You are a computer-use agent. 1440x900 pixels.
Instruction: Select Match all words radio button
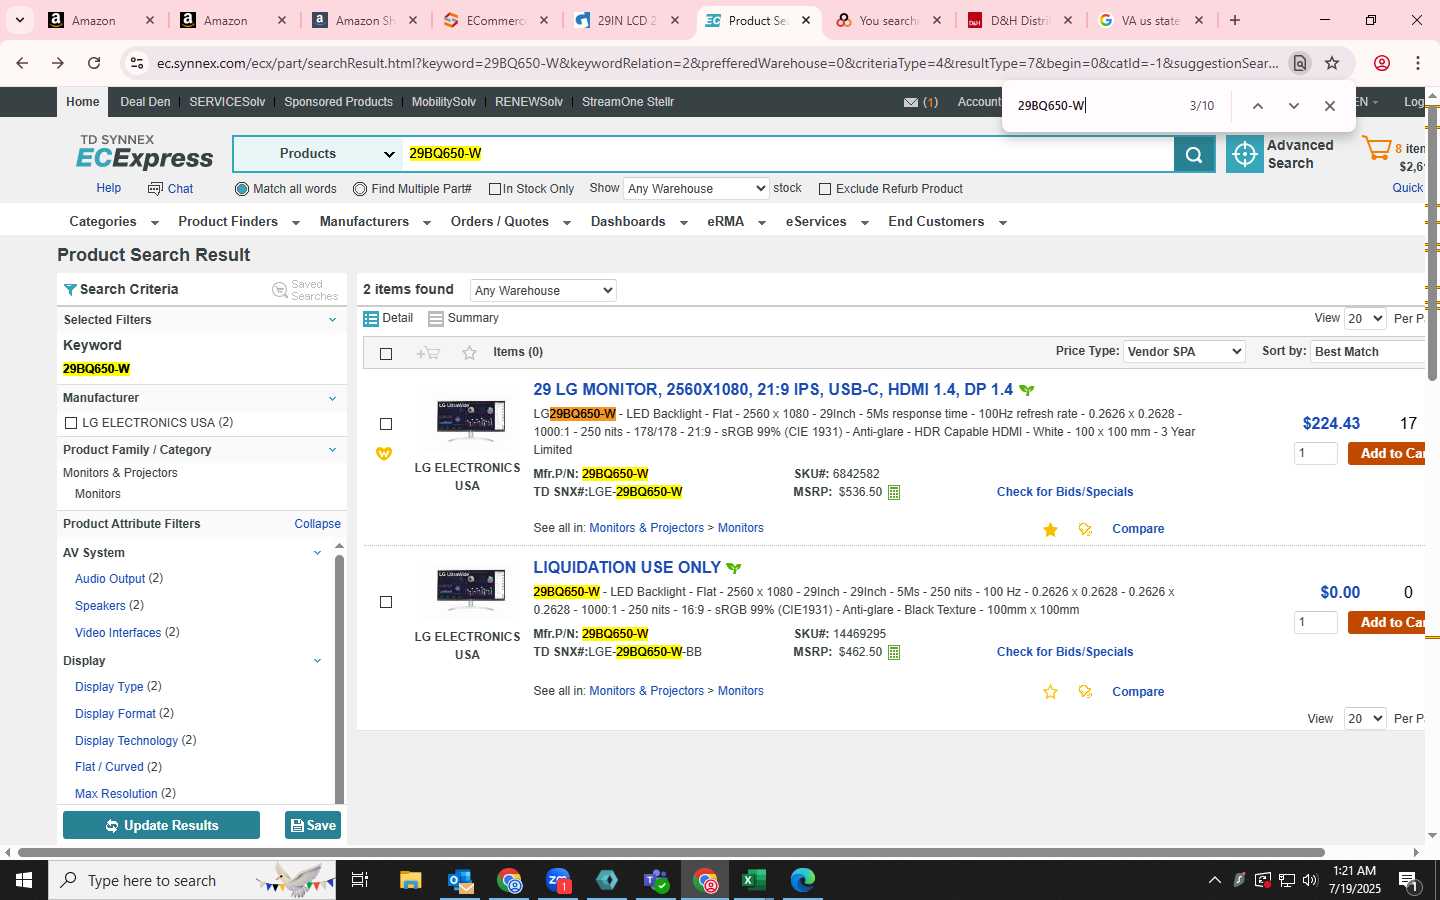tap(241, 189)
